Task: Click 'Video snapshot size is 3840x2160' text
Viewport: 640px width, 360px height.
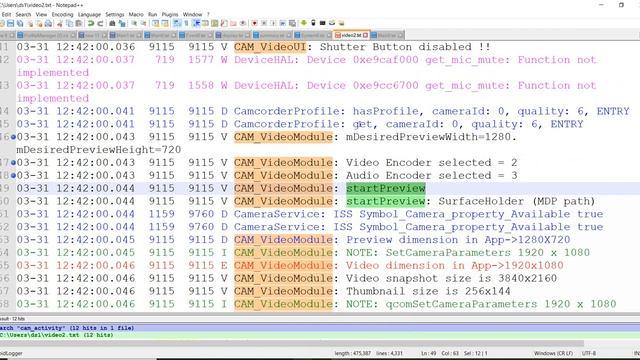Action: [451, 278]
